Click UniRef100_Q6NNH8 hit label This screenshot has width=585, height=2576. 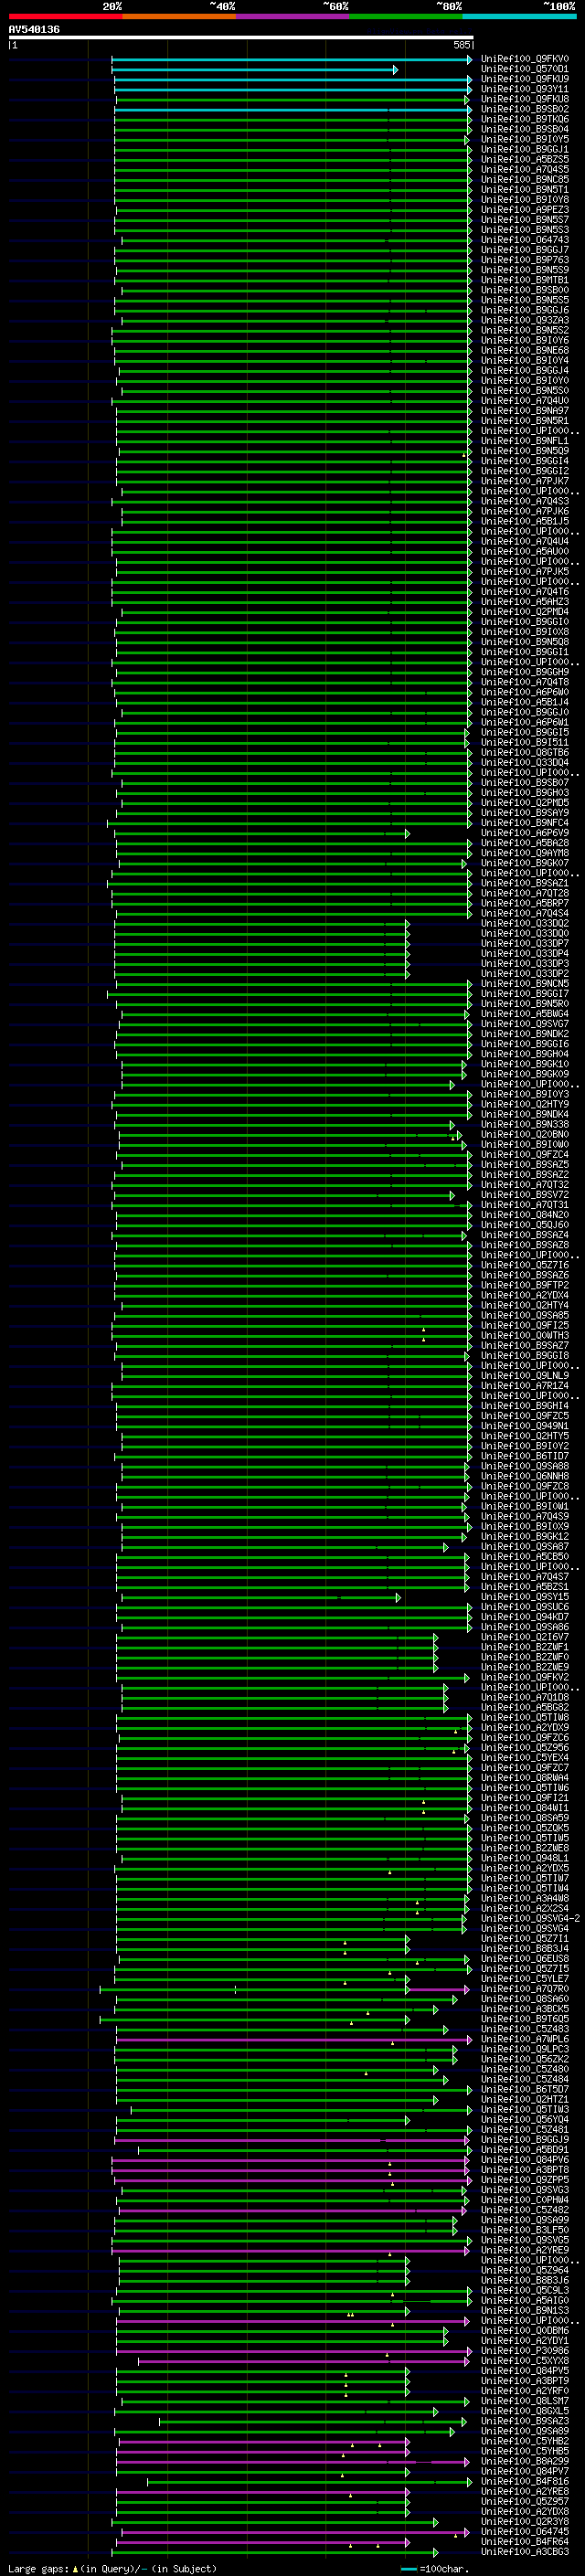[x=525, y=1476]
